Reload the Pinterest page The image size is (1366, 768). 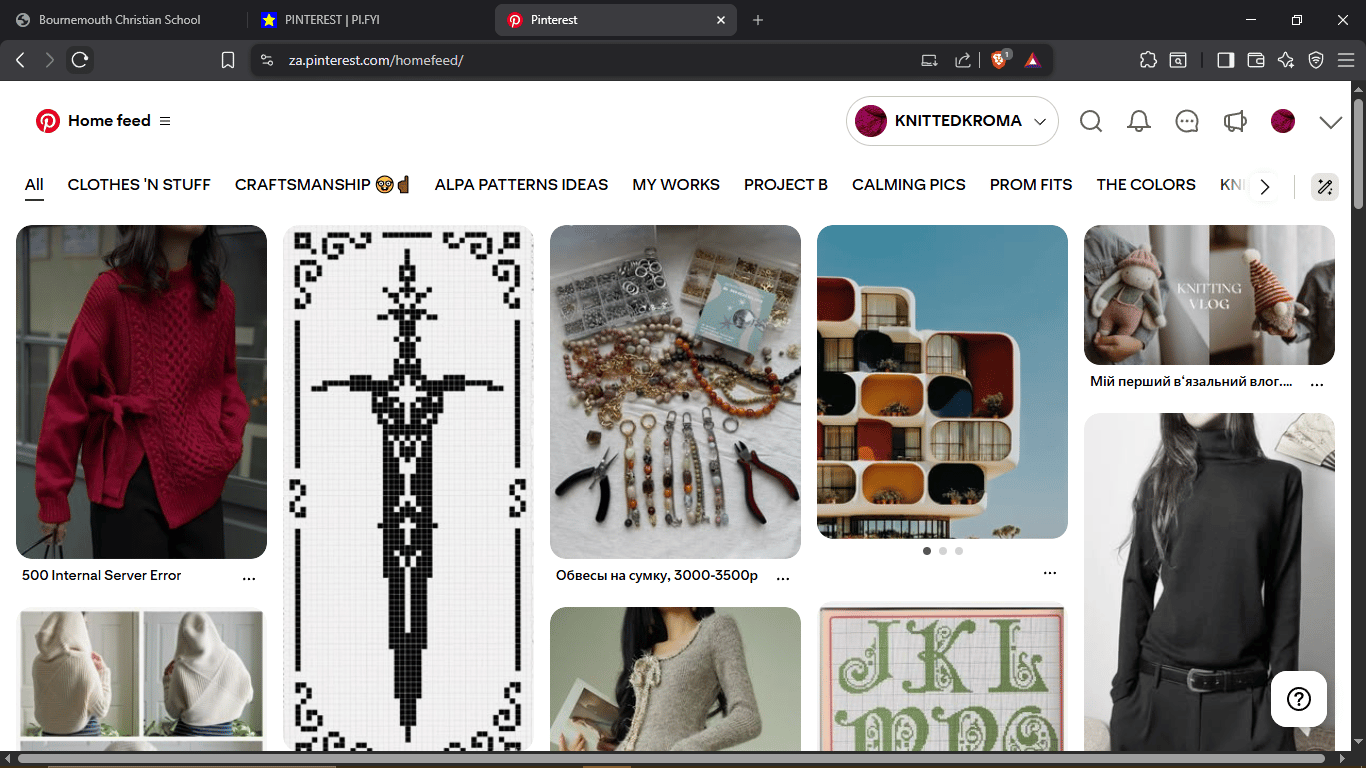tap(80, 60)
